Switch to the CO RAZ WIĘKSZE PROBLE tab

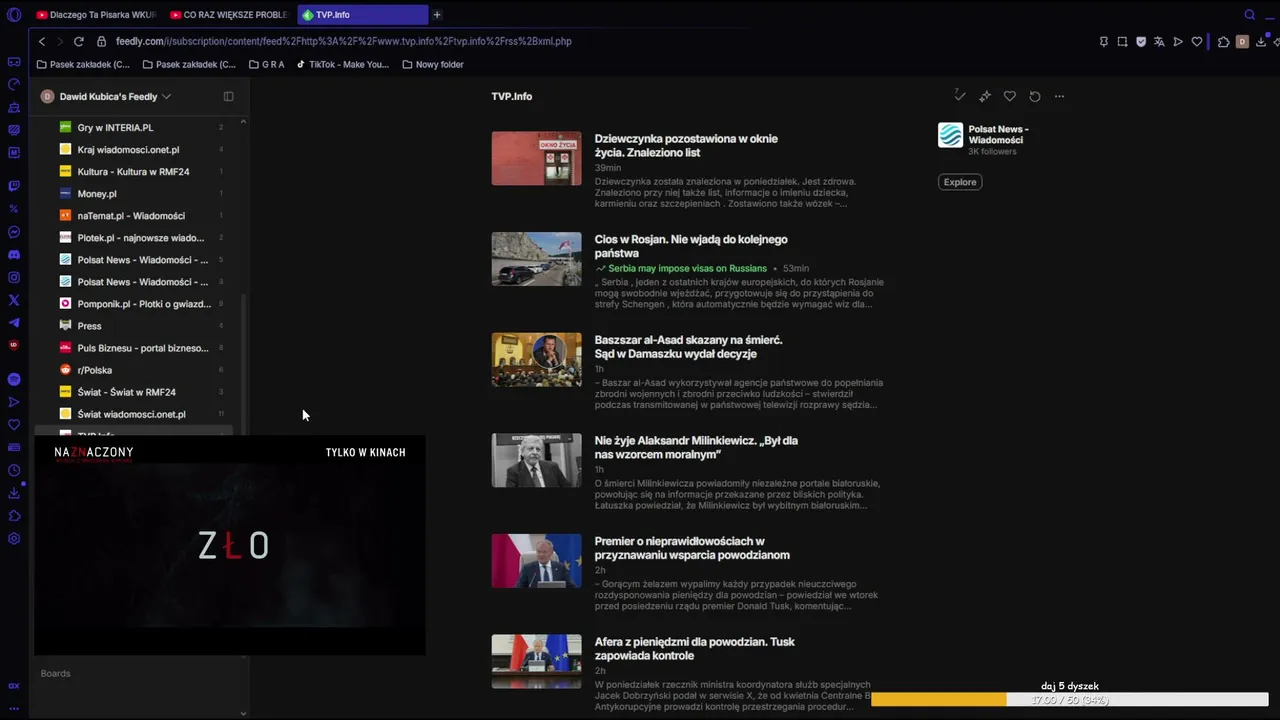point(229,15)
